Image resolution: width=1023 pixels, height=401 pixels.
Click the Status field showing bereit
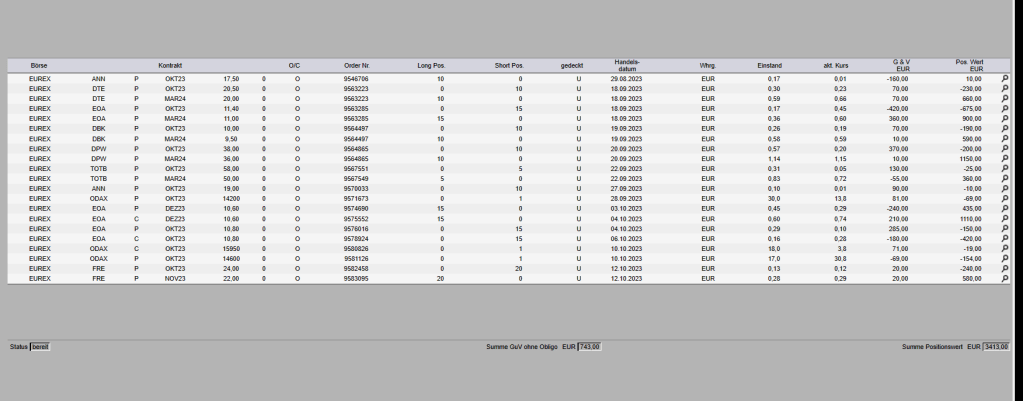(x=39, y=347)
